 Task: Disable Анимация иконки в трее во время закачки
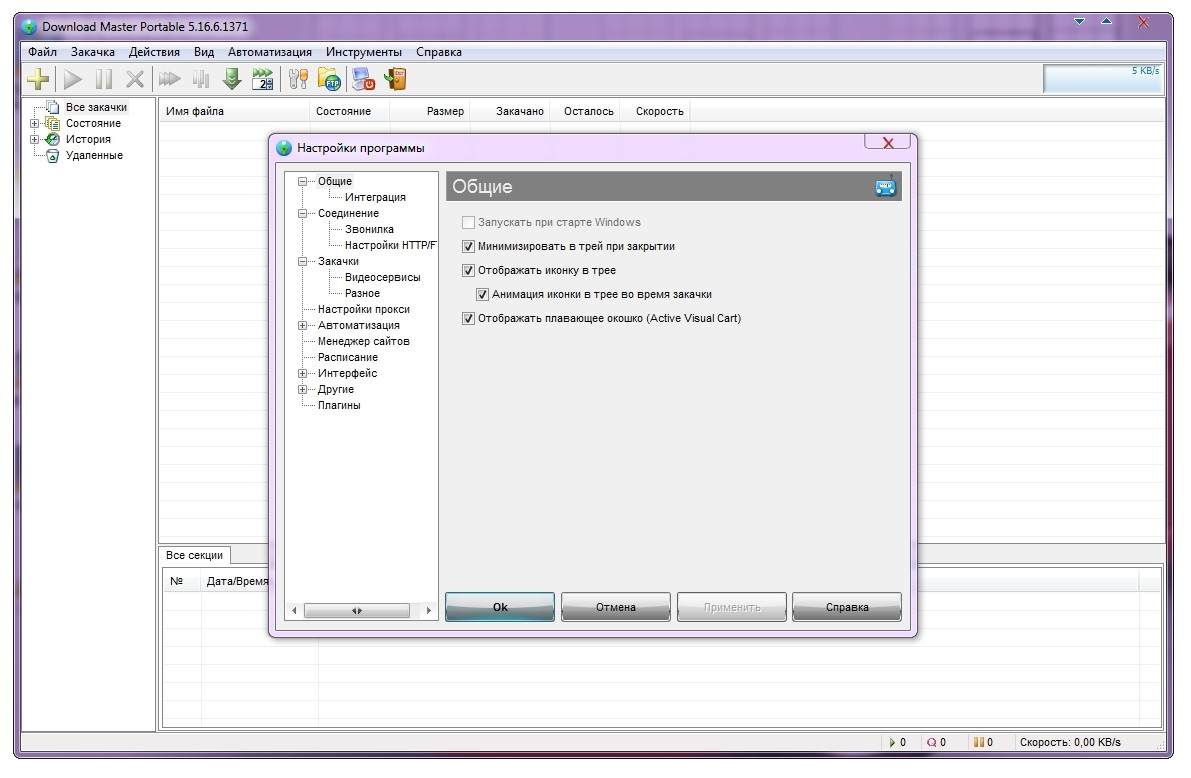click(482, 294)
